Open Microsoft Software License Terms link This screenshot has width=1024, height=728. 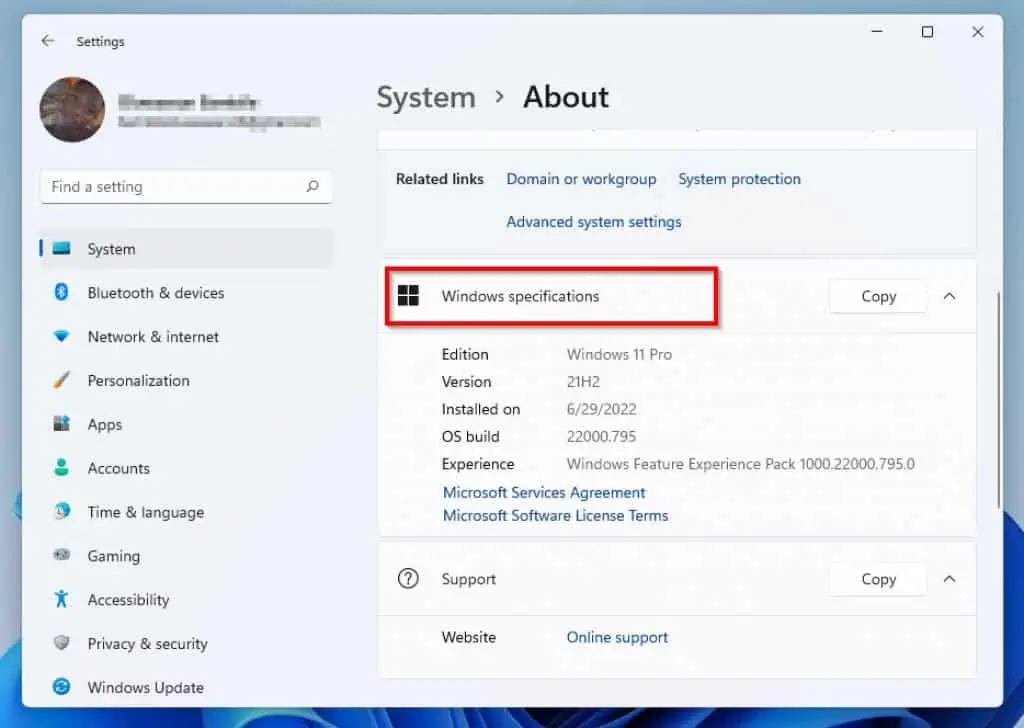tap(556, 516)
